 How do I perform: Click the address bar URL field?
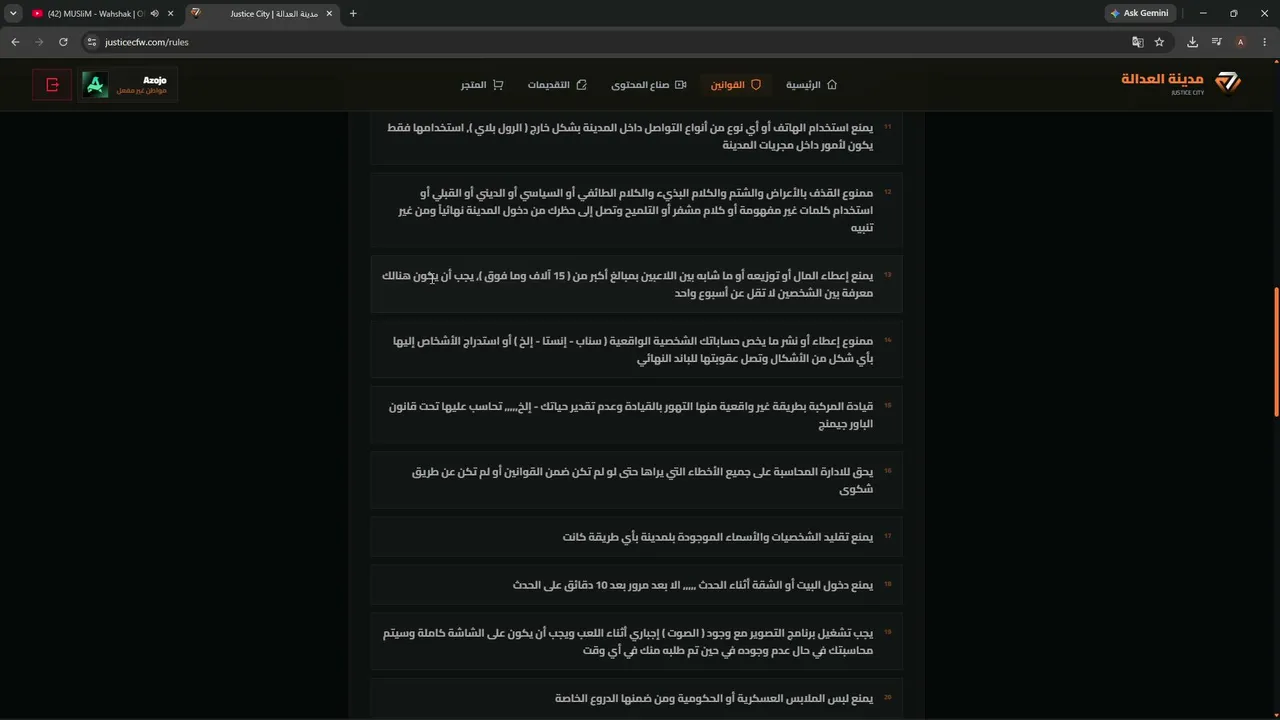pos(600,42)
